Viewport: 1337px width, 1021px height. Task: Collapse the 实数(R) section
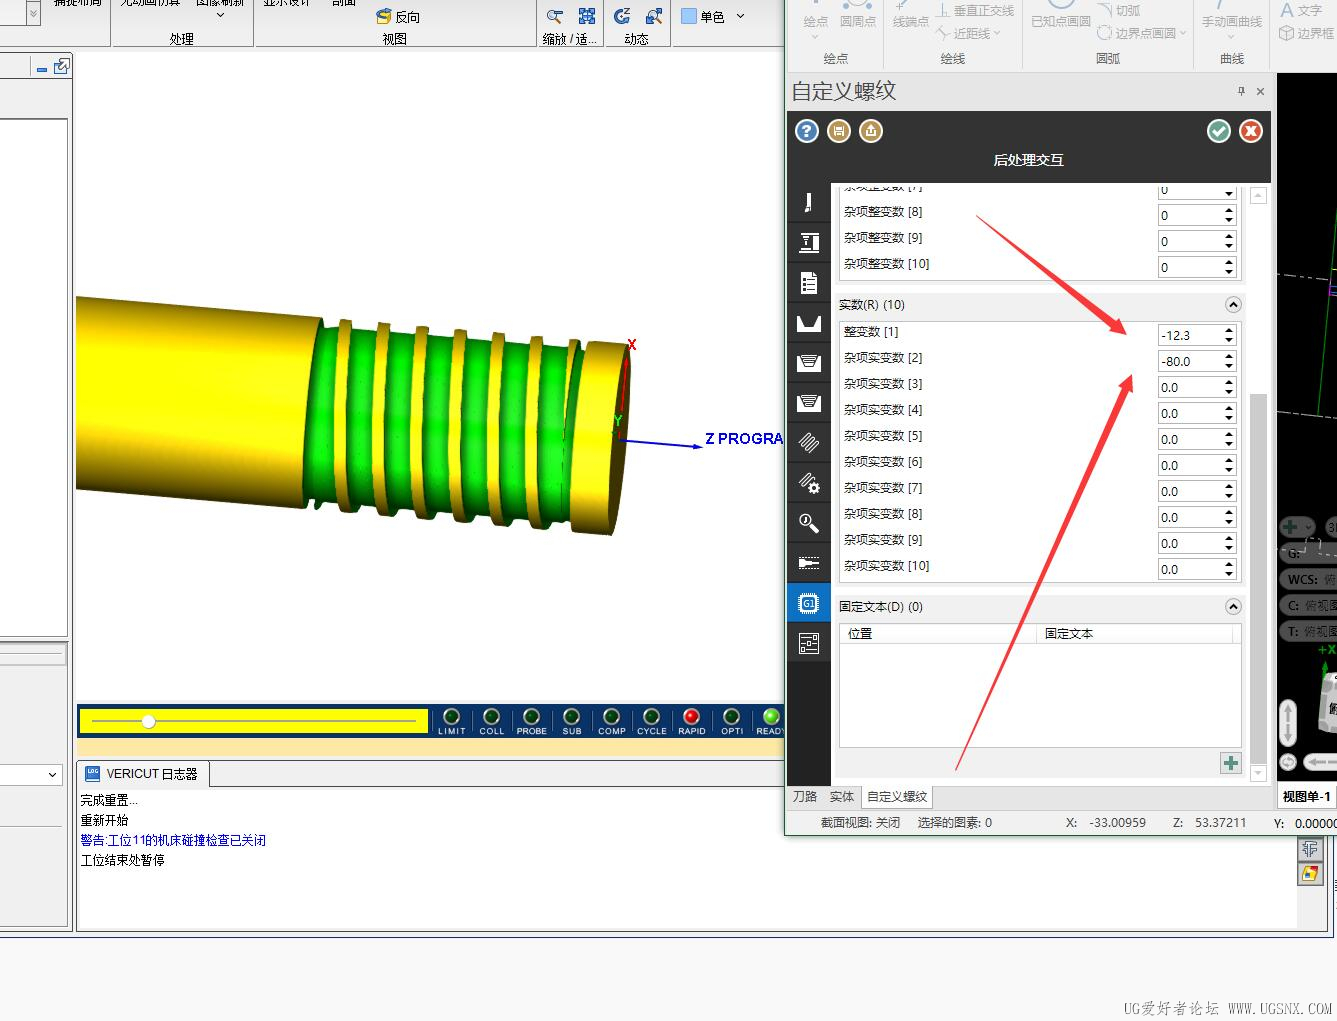pyautogui.click(x=1232, y=305)
